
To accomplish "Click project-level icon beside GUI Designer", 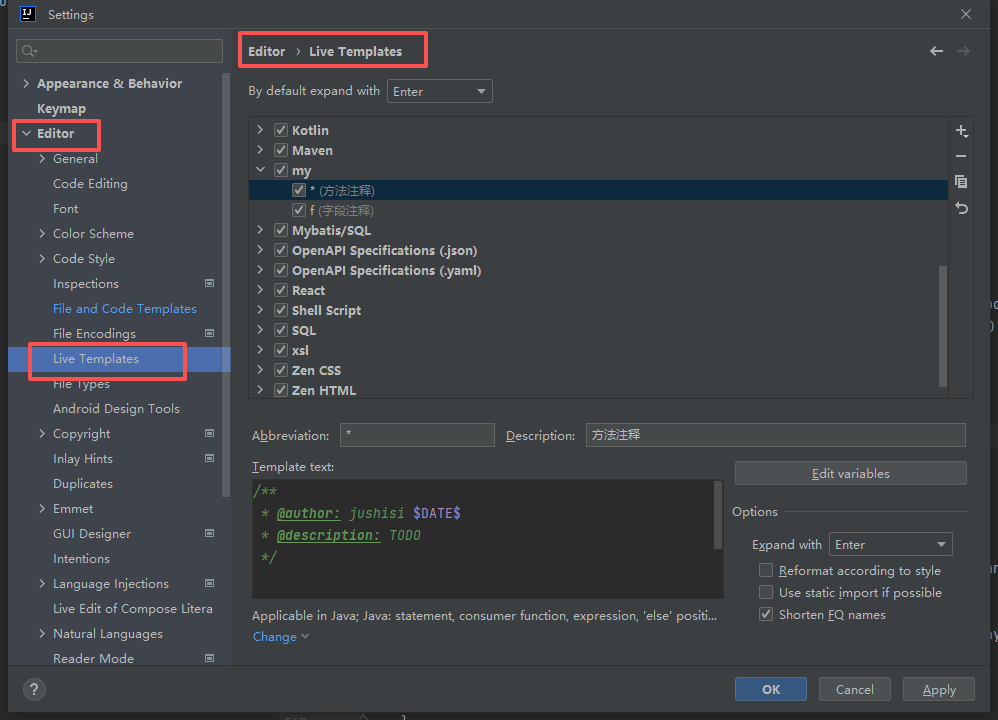I will pos(209,533).
